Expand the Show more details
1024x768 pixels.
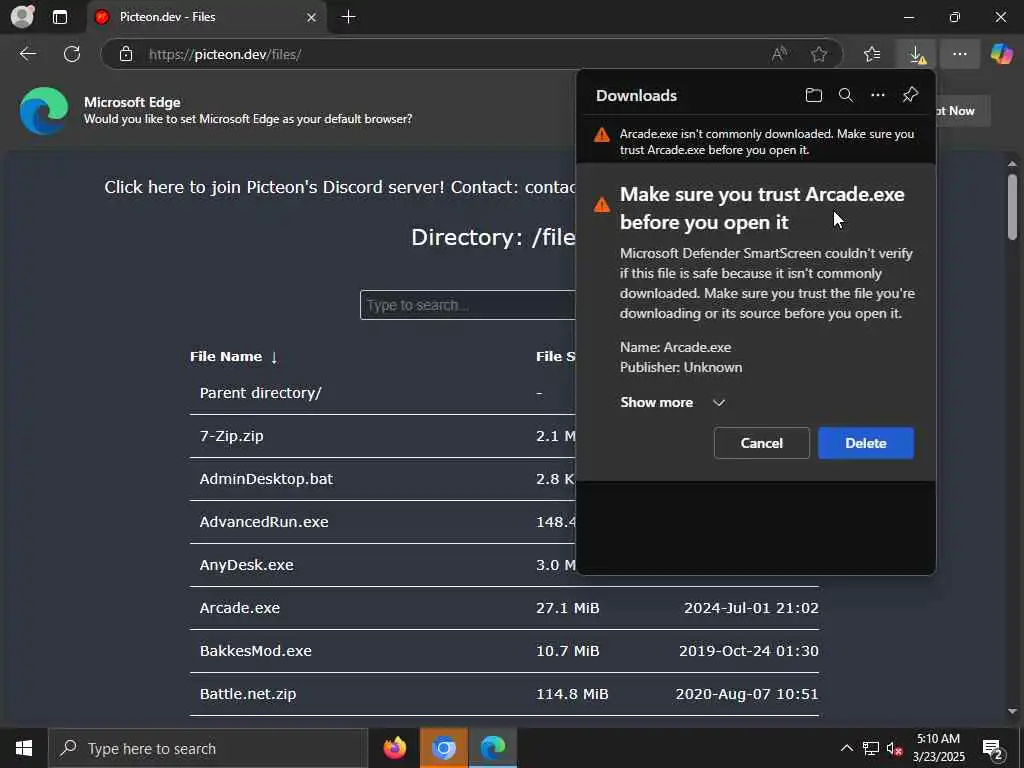pyautogui.click(x=673, y=402)
